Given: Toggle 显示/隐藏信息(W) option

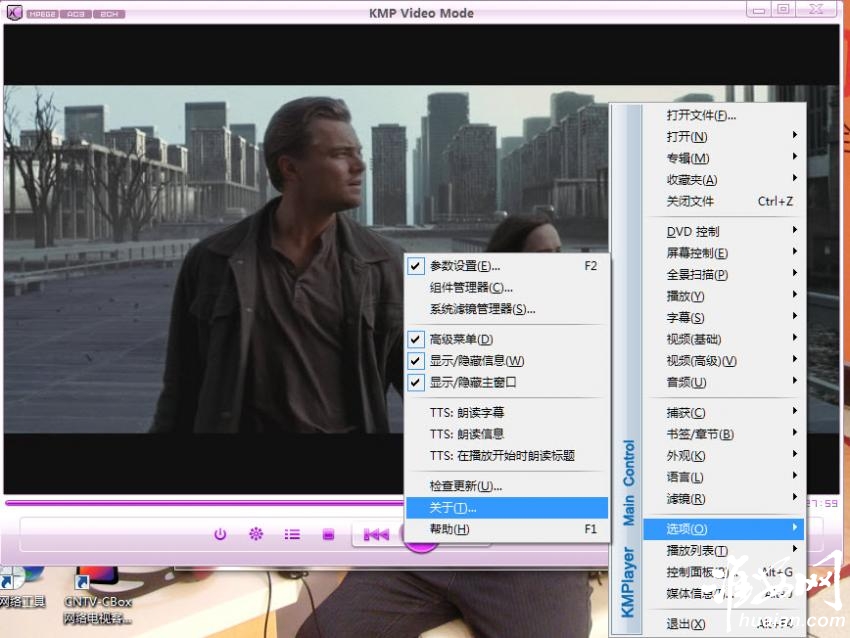Looking at the screenshot, I should click(476, 360).
